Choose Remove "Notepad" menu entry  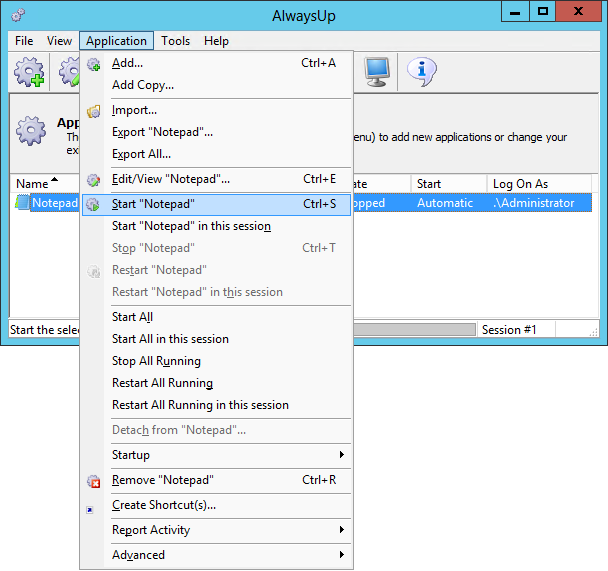(x=216, y=480)
